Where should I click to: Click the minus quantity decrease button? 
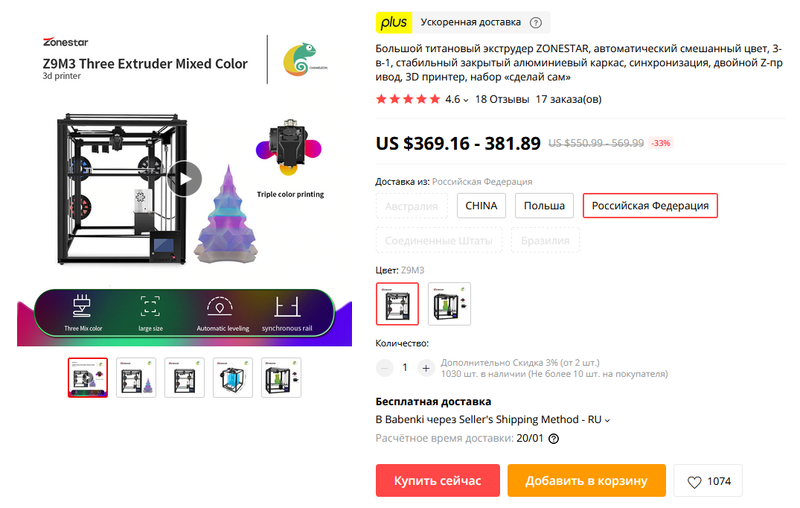(x=385, y=368)
